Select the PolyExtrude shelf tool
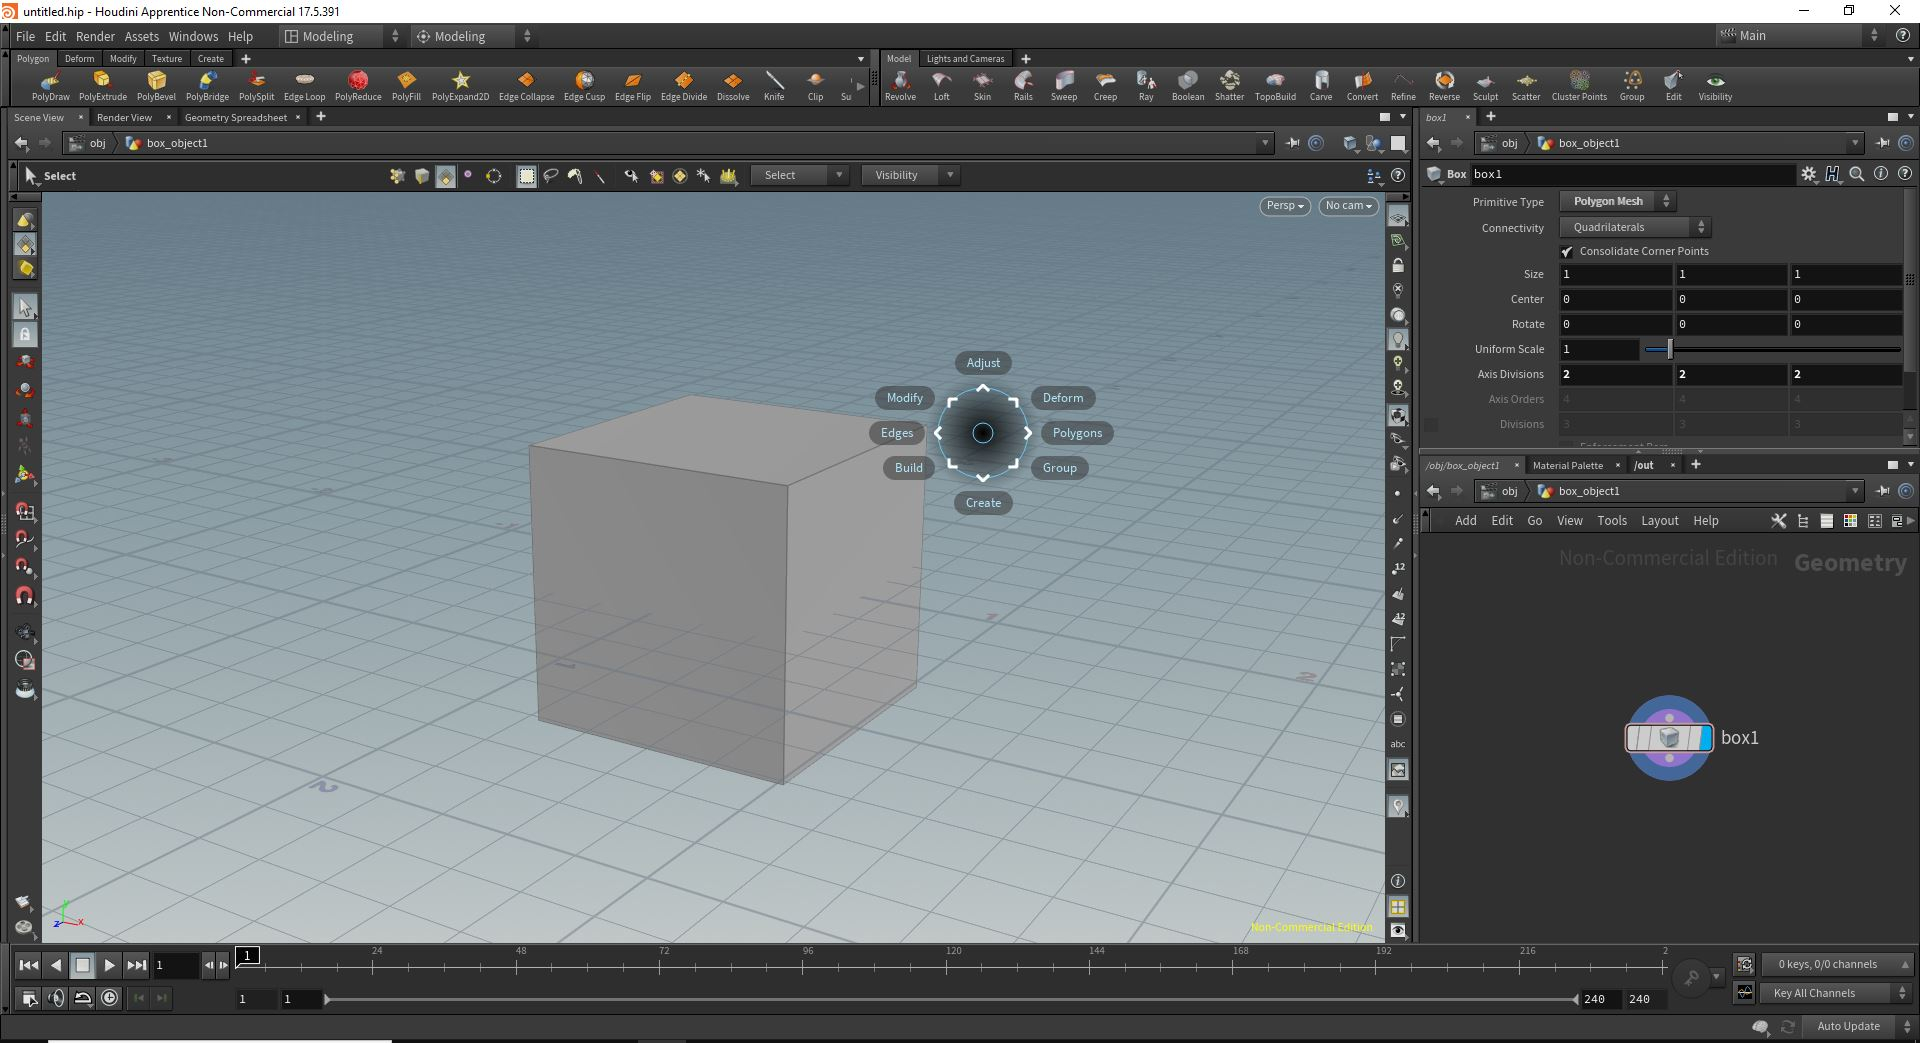The height and width of the screenshot is (1043, 1920). [102, 86]
